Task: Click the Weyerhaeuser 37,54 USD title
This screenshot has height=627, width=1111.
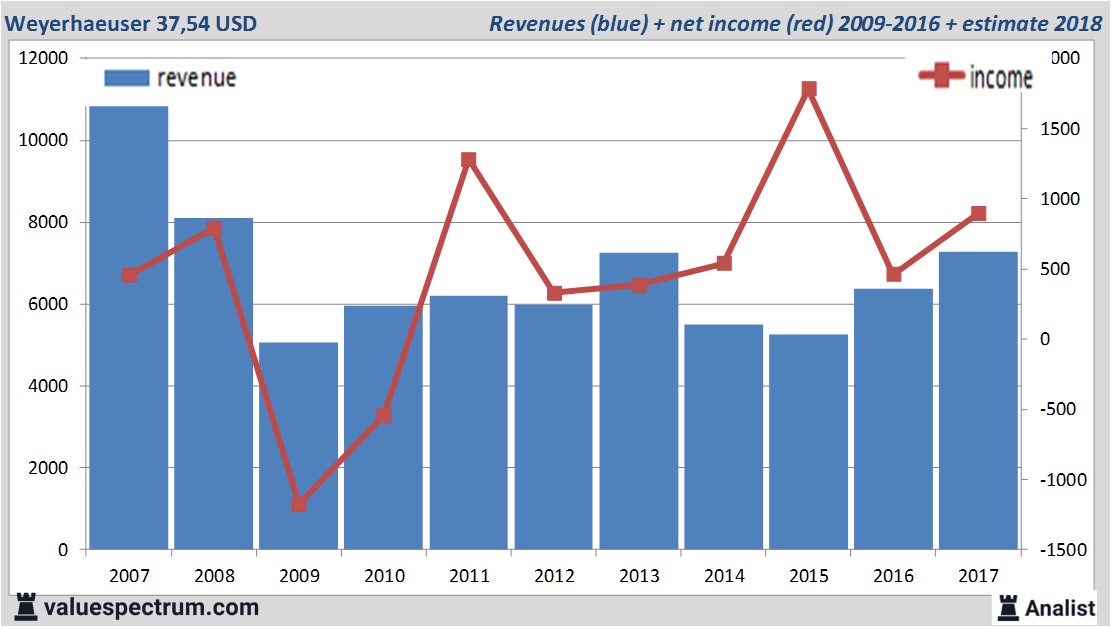Action: (130, 23)
